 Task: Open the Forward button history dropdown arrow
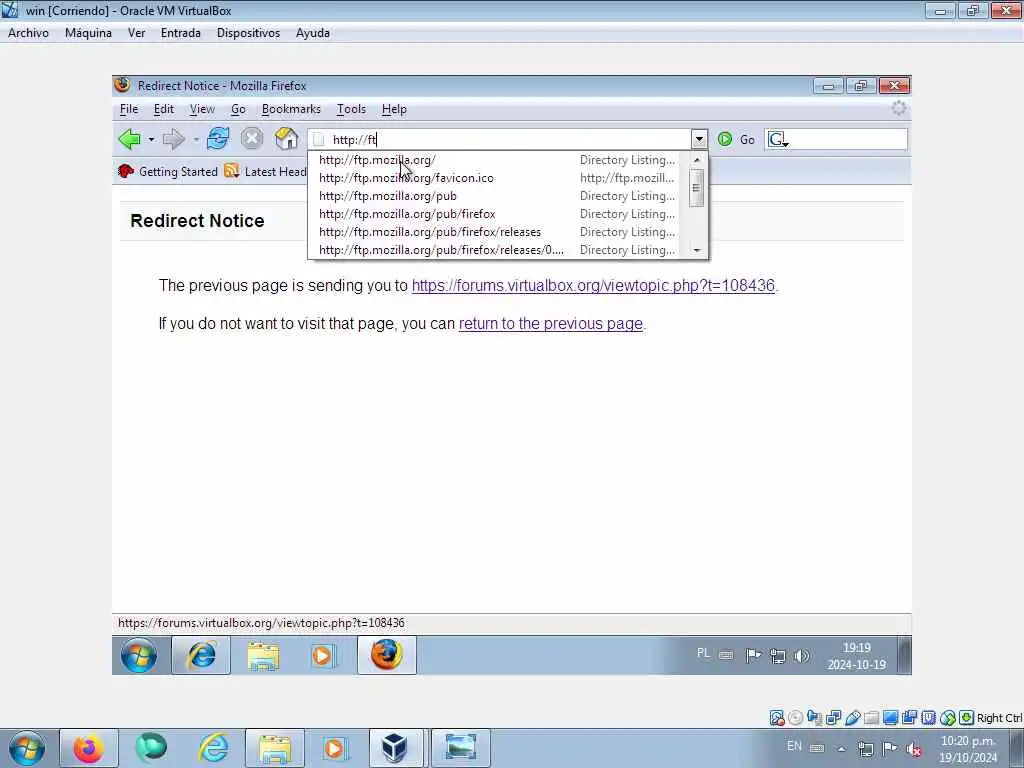195,140
